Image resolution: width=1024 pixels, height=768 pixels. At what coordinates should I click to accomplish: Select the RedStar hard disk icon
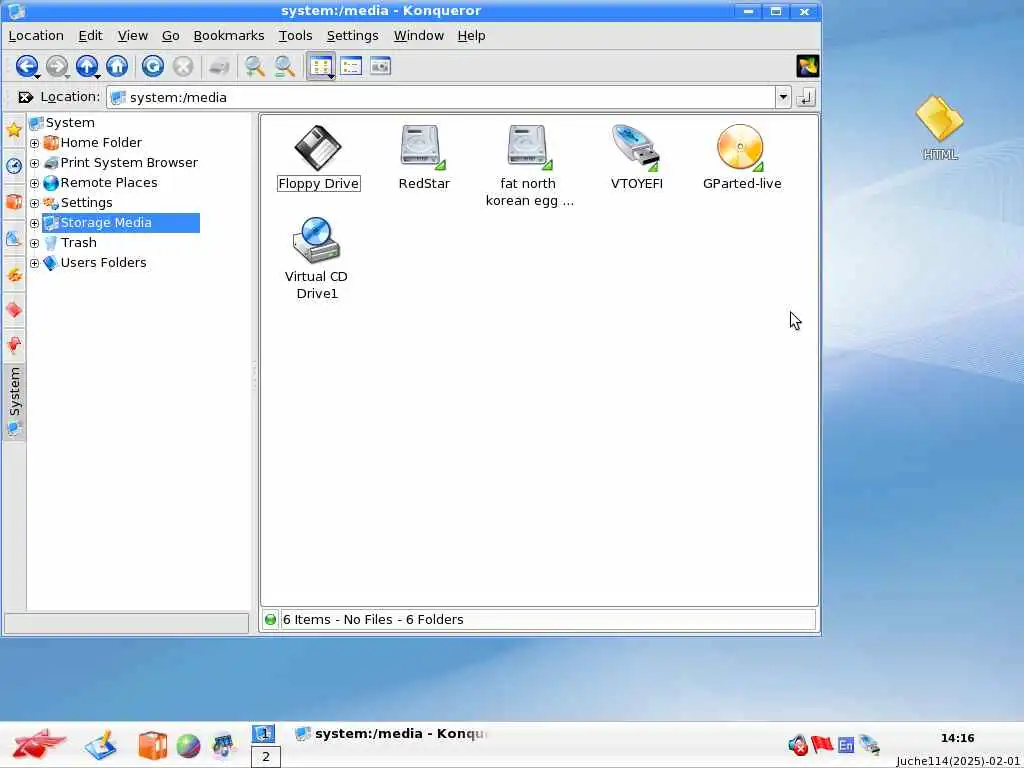(424, 158)
